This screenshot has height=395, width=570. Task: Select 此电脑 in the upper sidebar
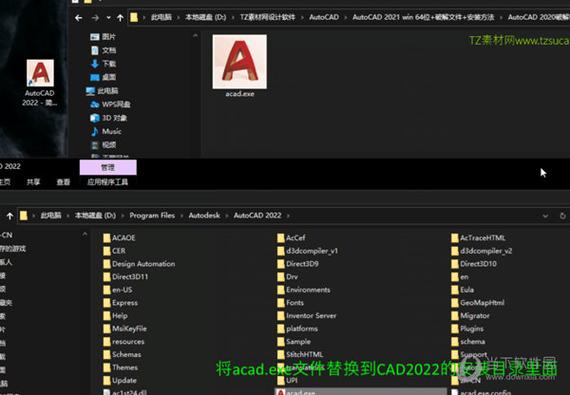pyautogui.click(x=102, y=90)
